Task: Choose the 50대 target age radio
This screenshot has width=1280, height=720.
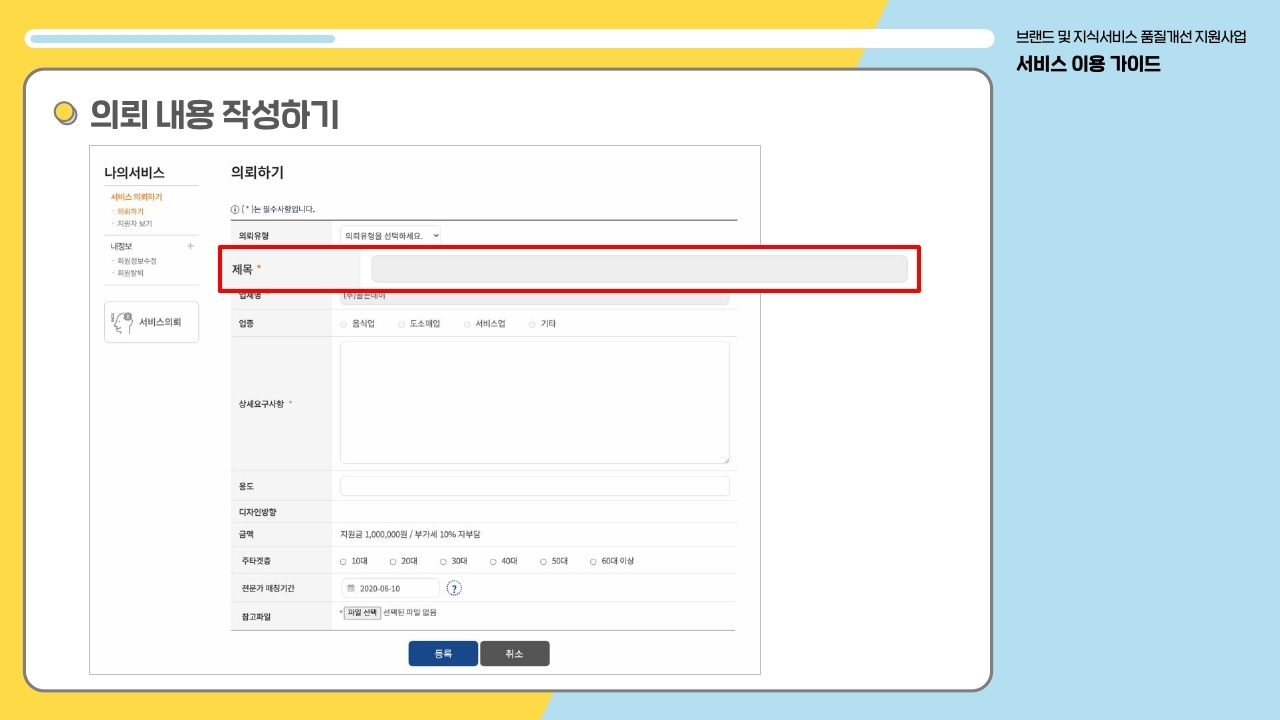Action: click(543, 562)
